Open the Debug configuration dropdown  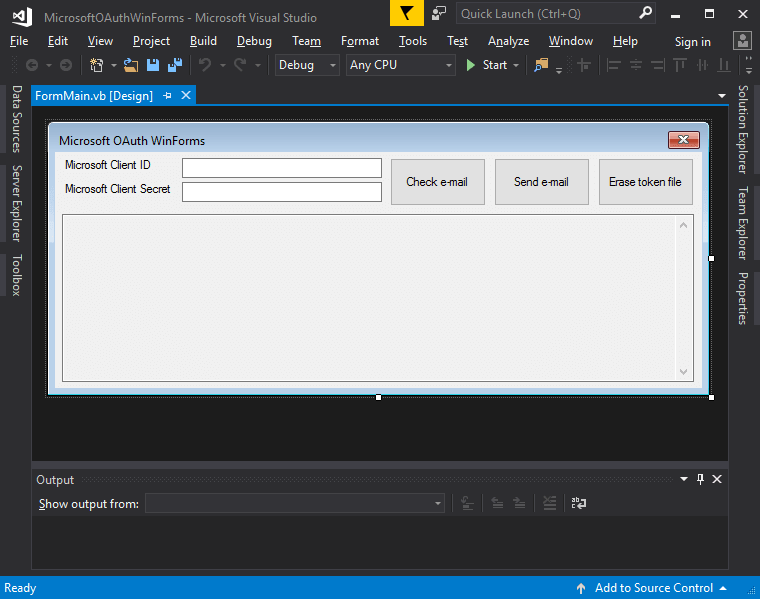click(x=307, y=65)
